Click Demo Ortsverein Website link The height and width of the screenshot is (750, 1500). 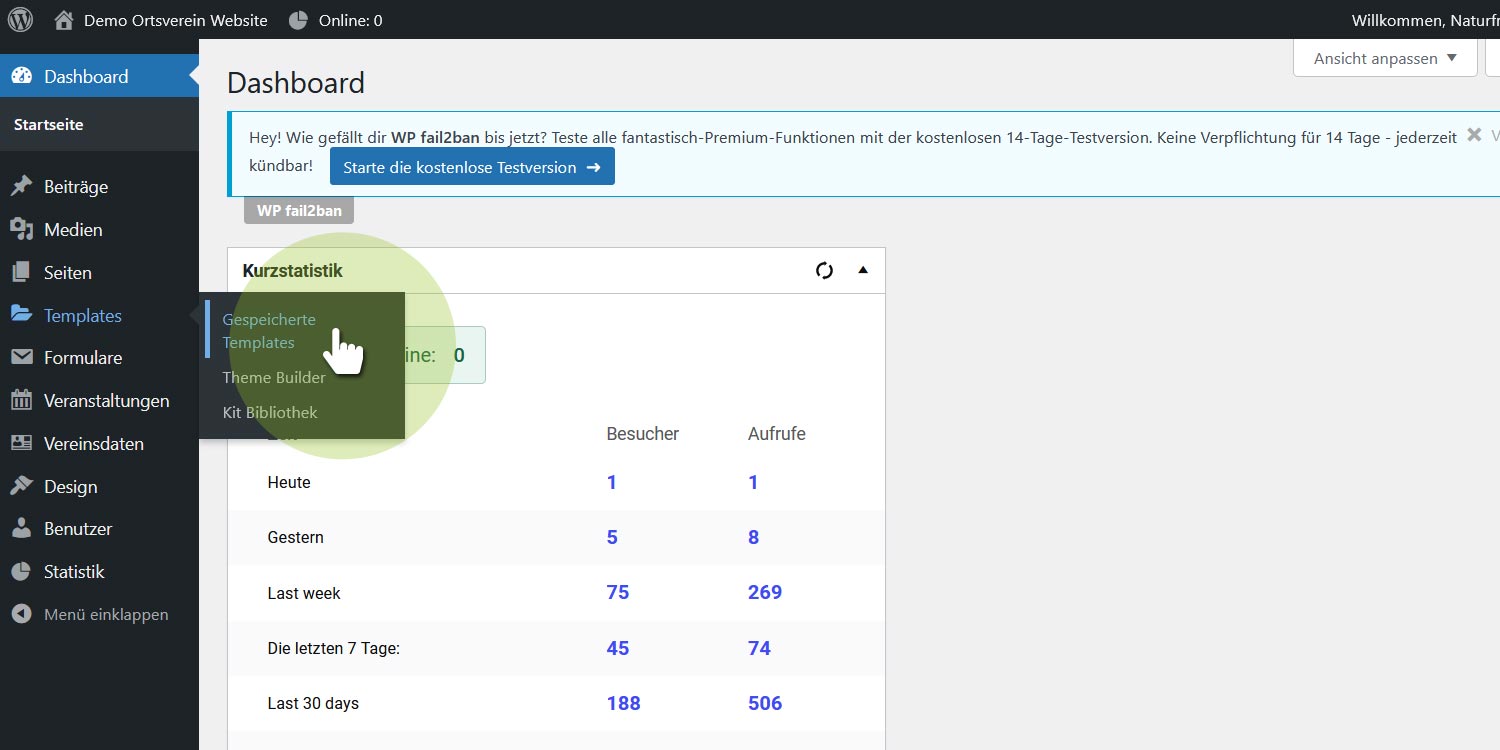[176, 20]
